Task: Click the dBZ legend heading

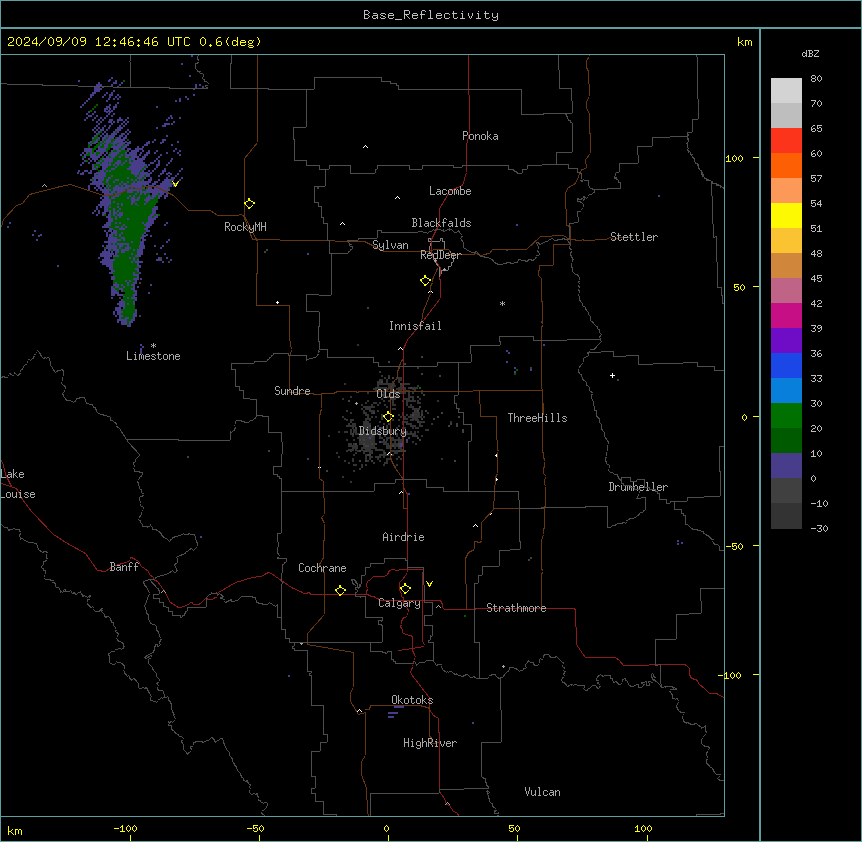Action: coord(810,53)
